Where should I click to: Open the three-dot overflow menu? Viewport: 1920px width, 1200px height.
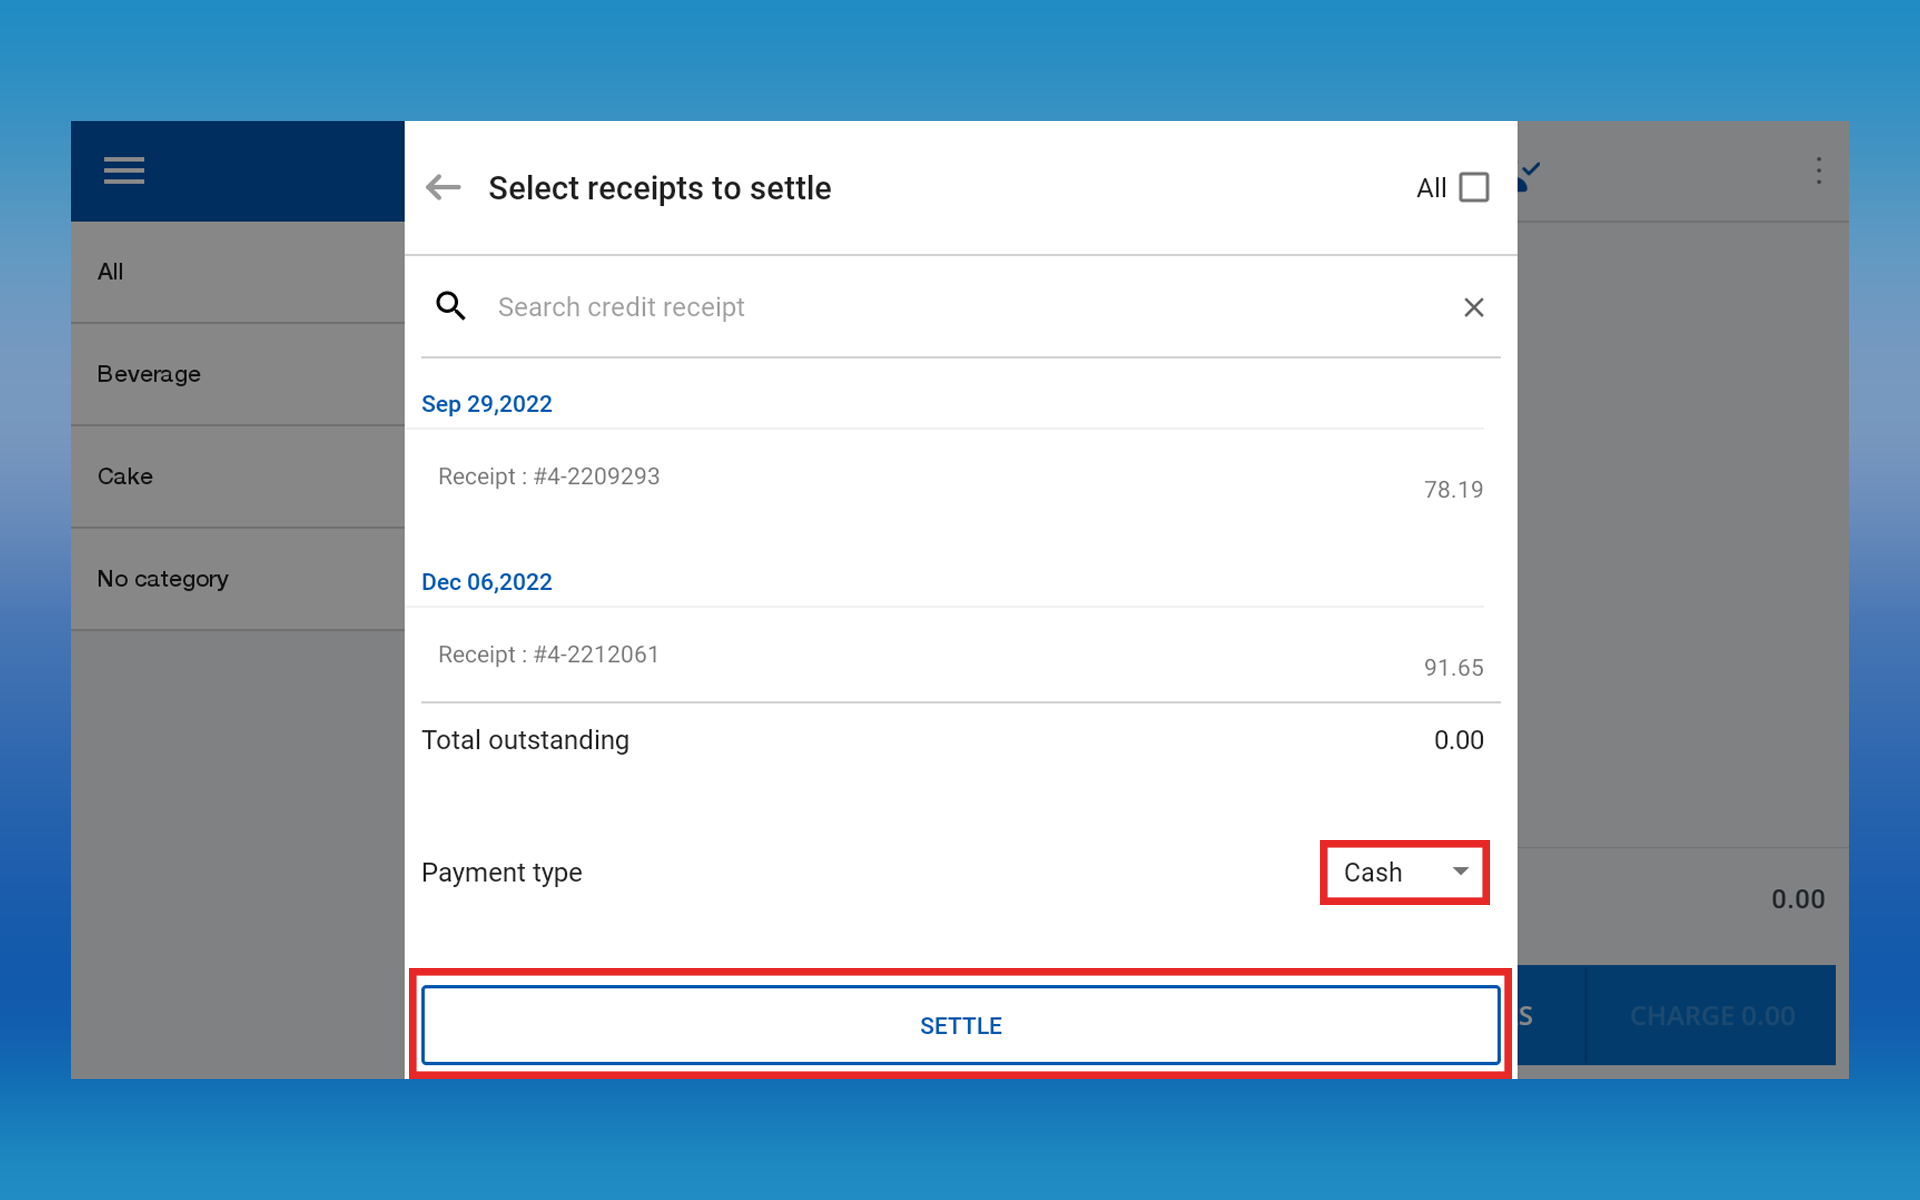[1818, 171]
